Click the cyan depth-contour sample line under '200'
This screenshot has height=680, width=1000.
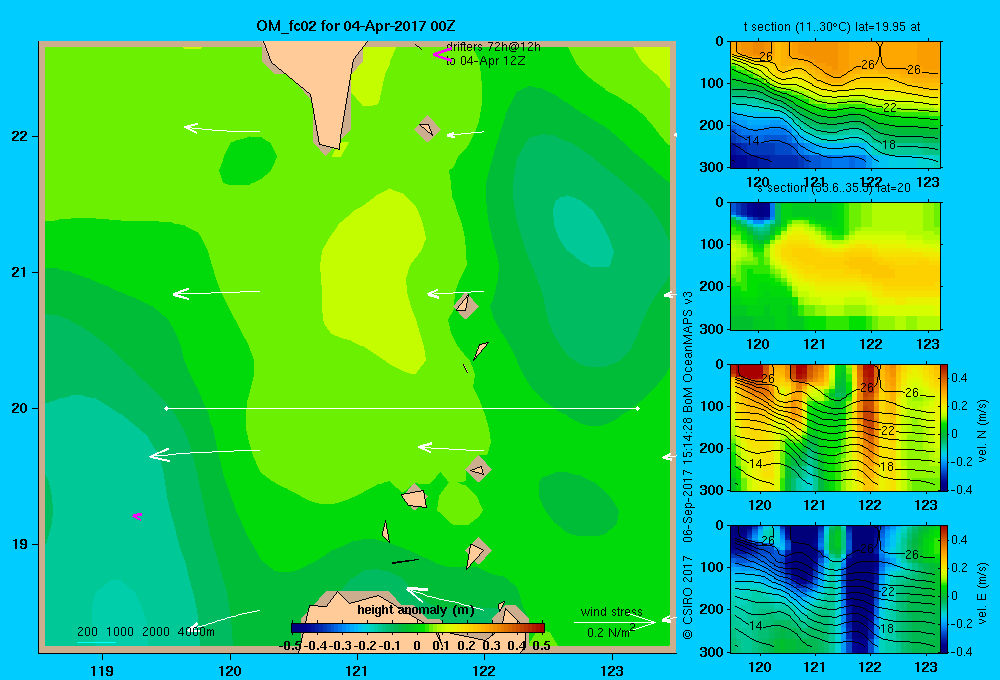point(96,641)
